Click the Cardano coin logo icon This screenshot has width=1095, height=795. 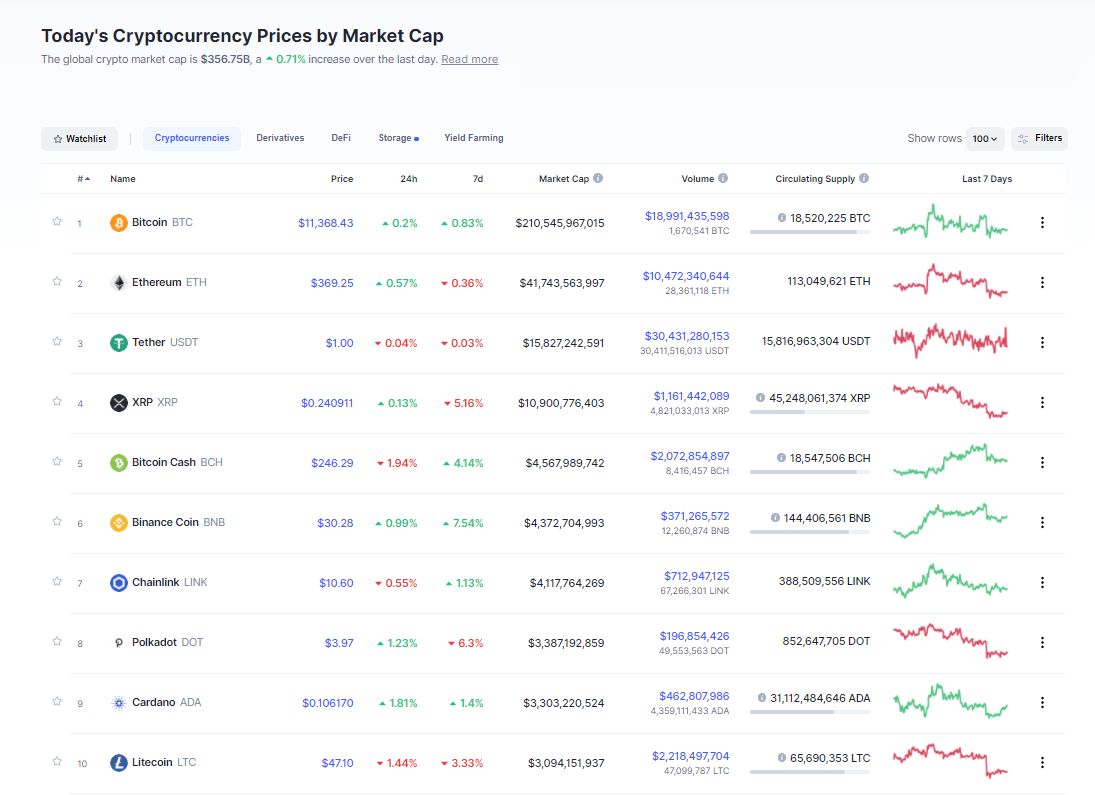[x=119, y=703]
